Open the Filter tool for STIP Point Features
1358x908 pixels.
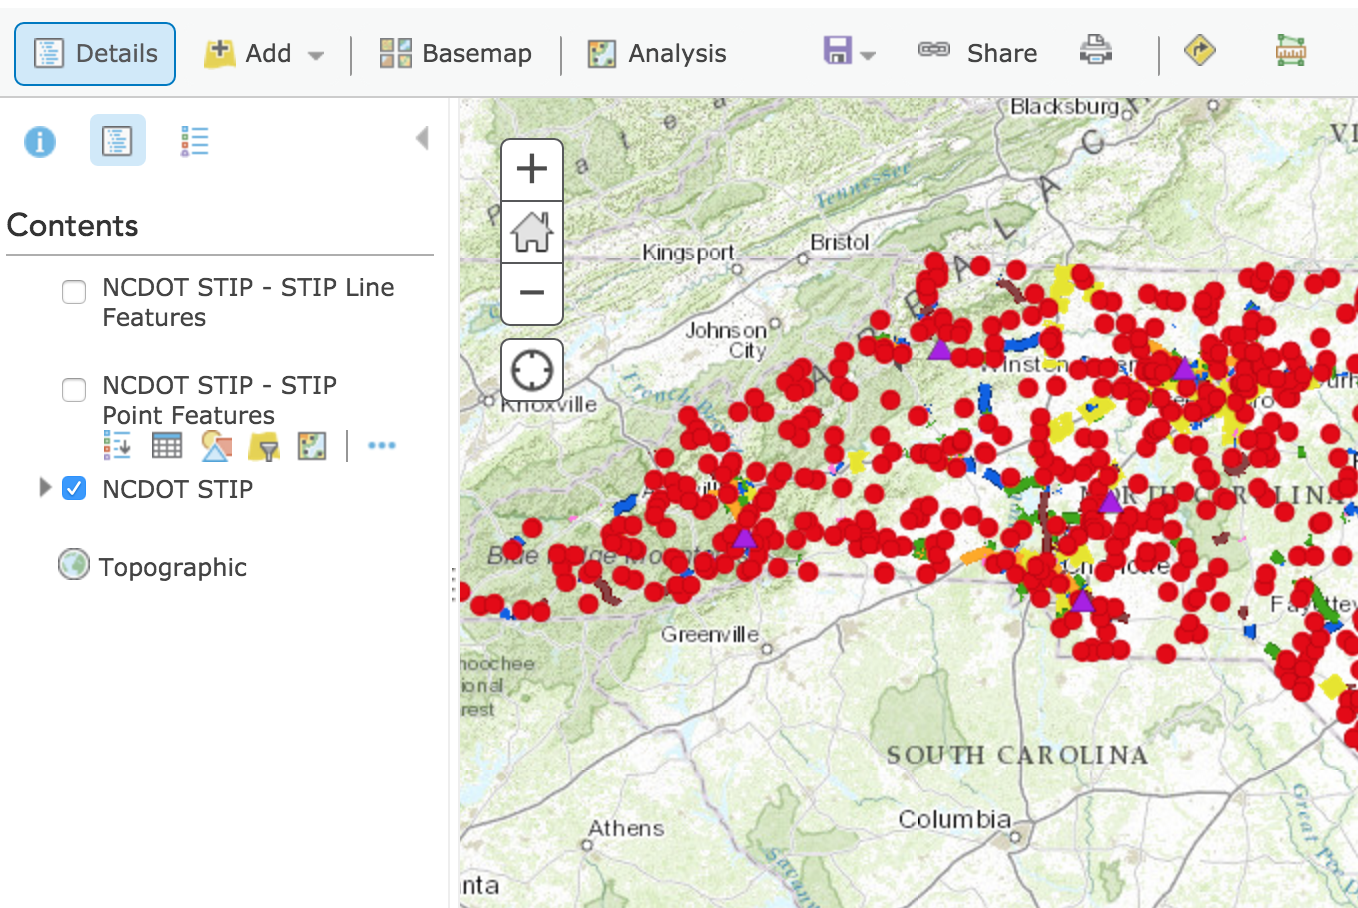click(263, 445)
